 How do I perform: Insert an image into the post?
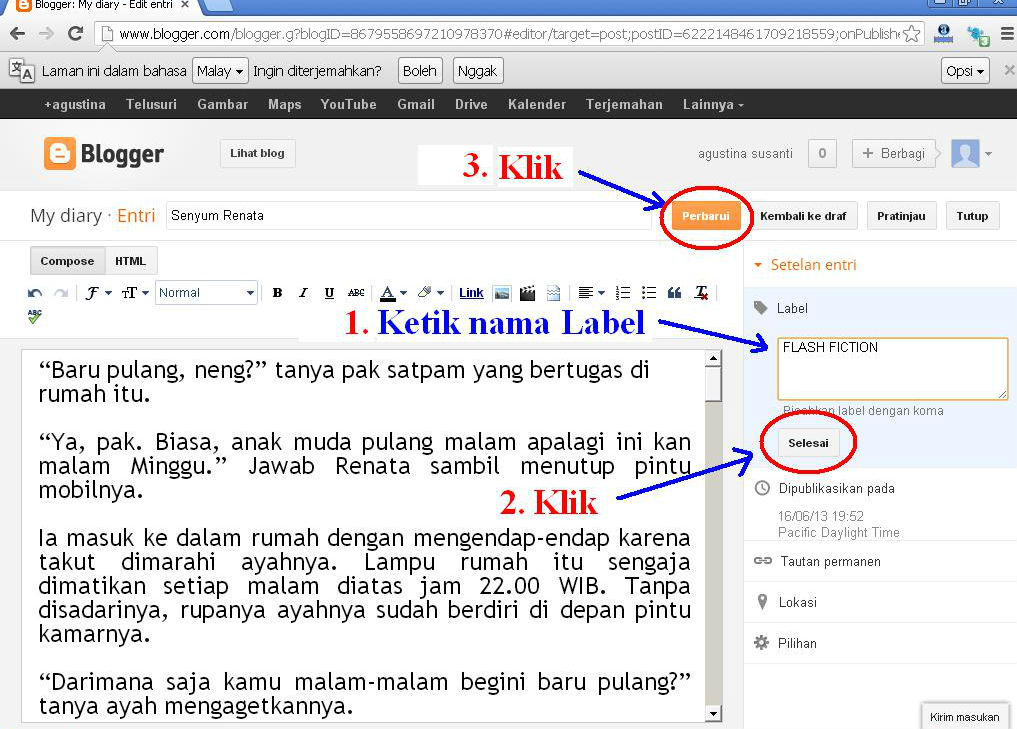(x=502, y=293)
